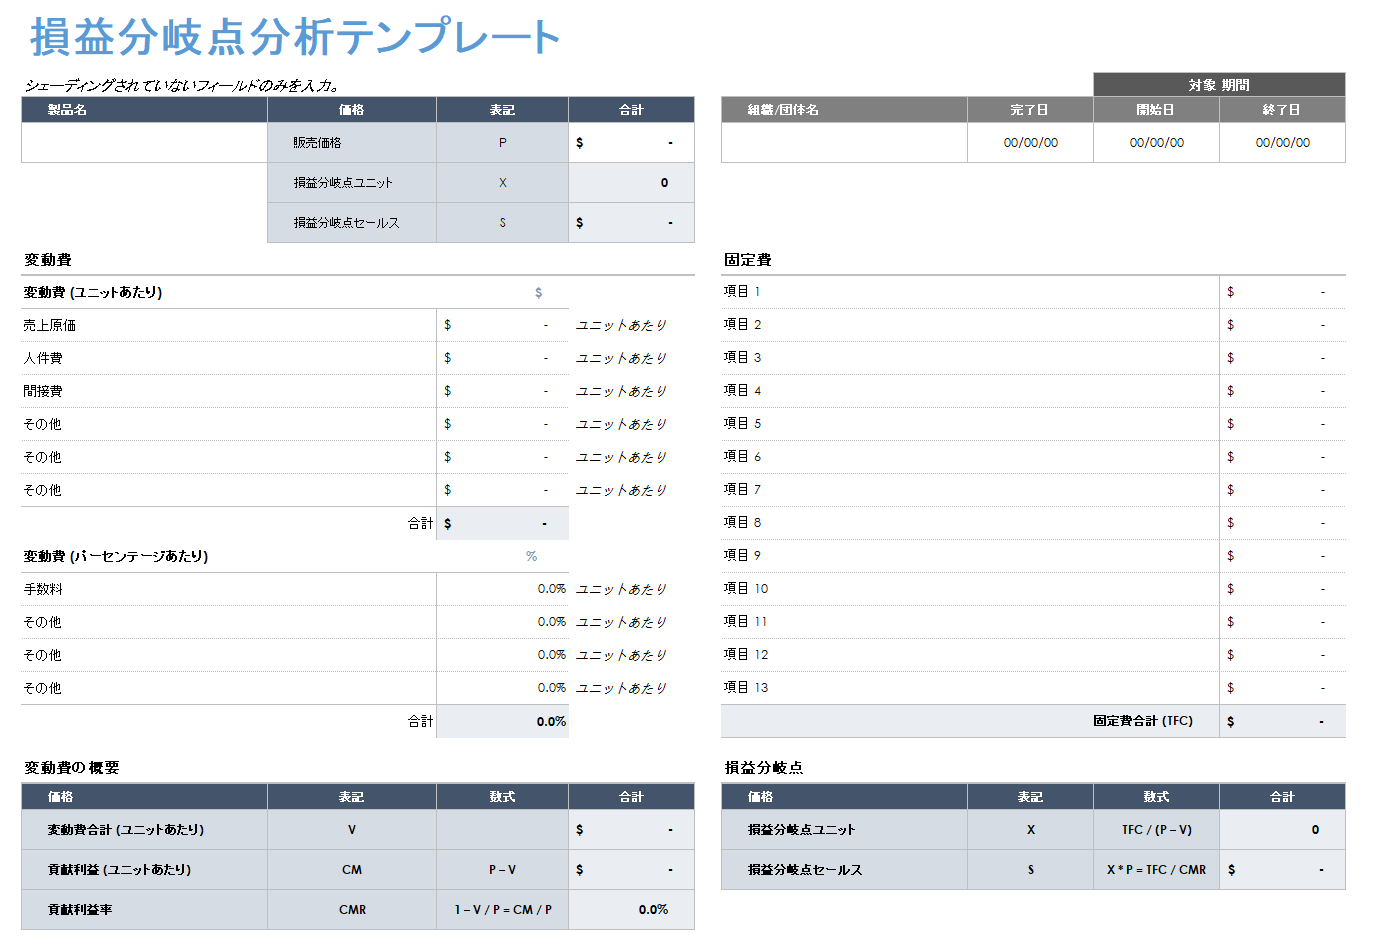Select the 項目 1 label

pyautogui.click(x=742, y=291)
